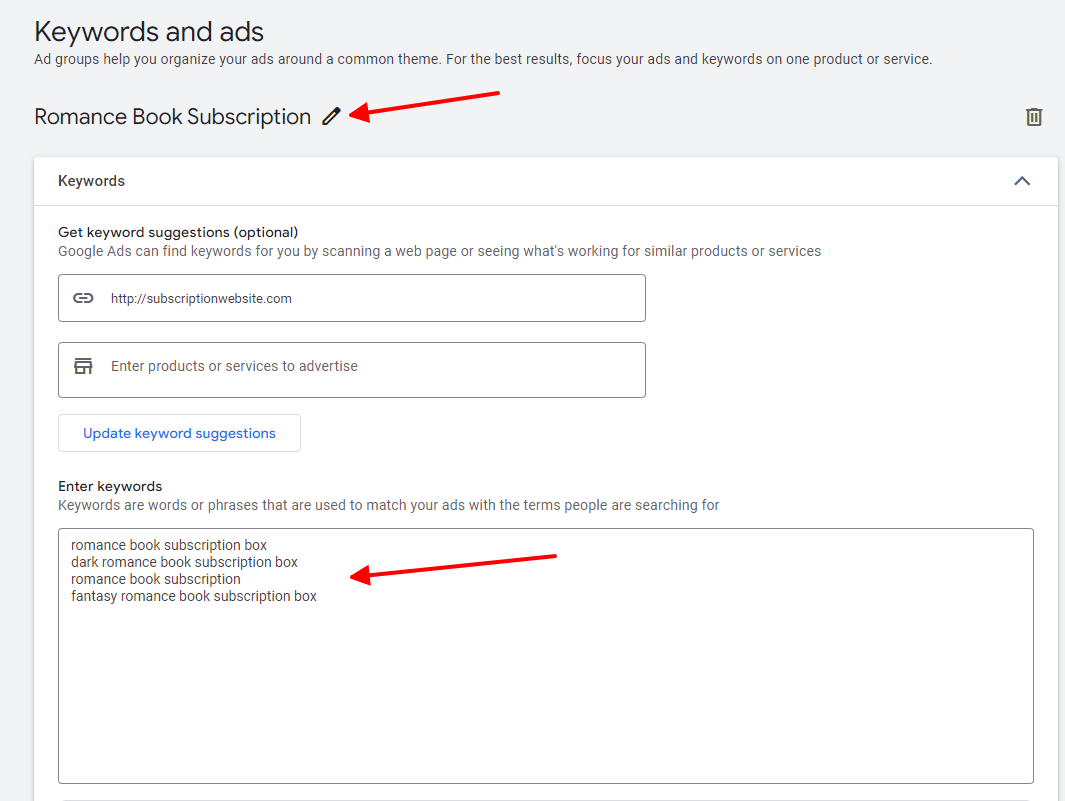Click the line reading dark romance book subscription box
The width and height of the screenshot is (1065, 801).
click(x=184, y=561)
